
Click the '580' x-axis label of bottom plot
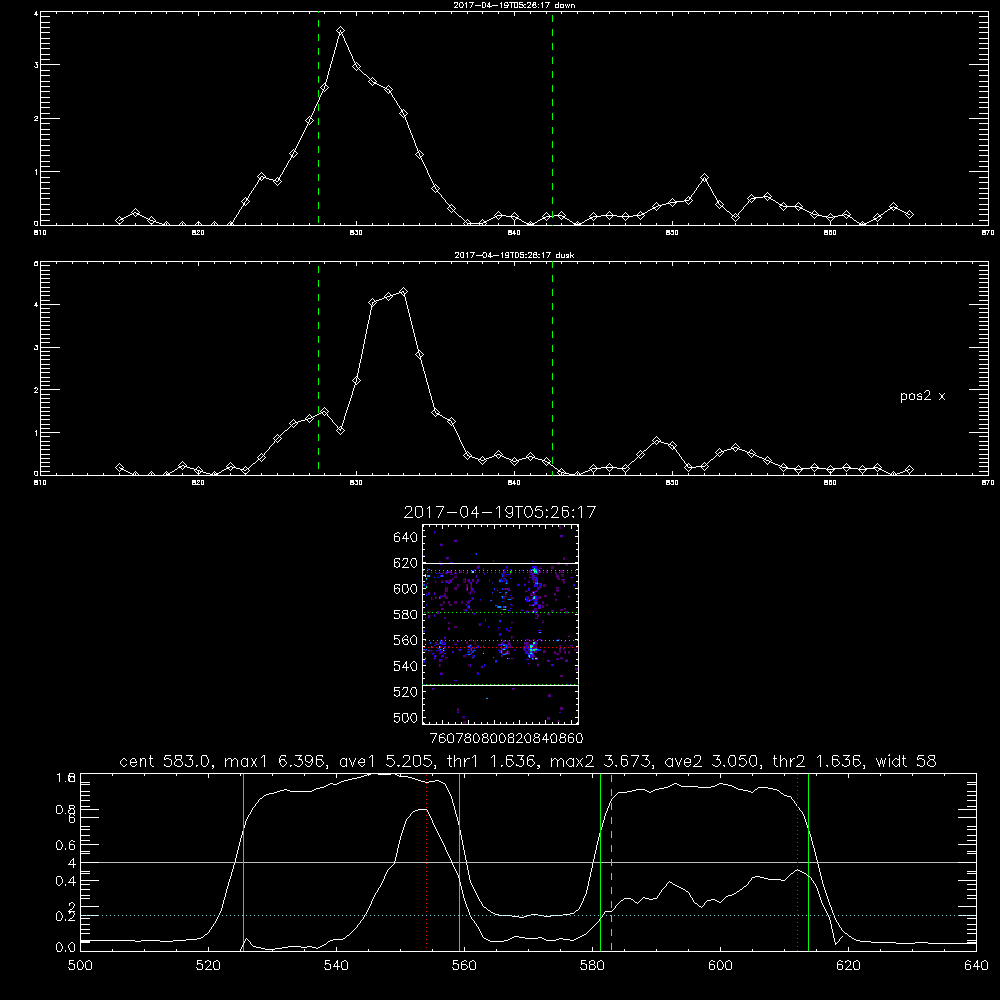[592, 966]
